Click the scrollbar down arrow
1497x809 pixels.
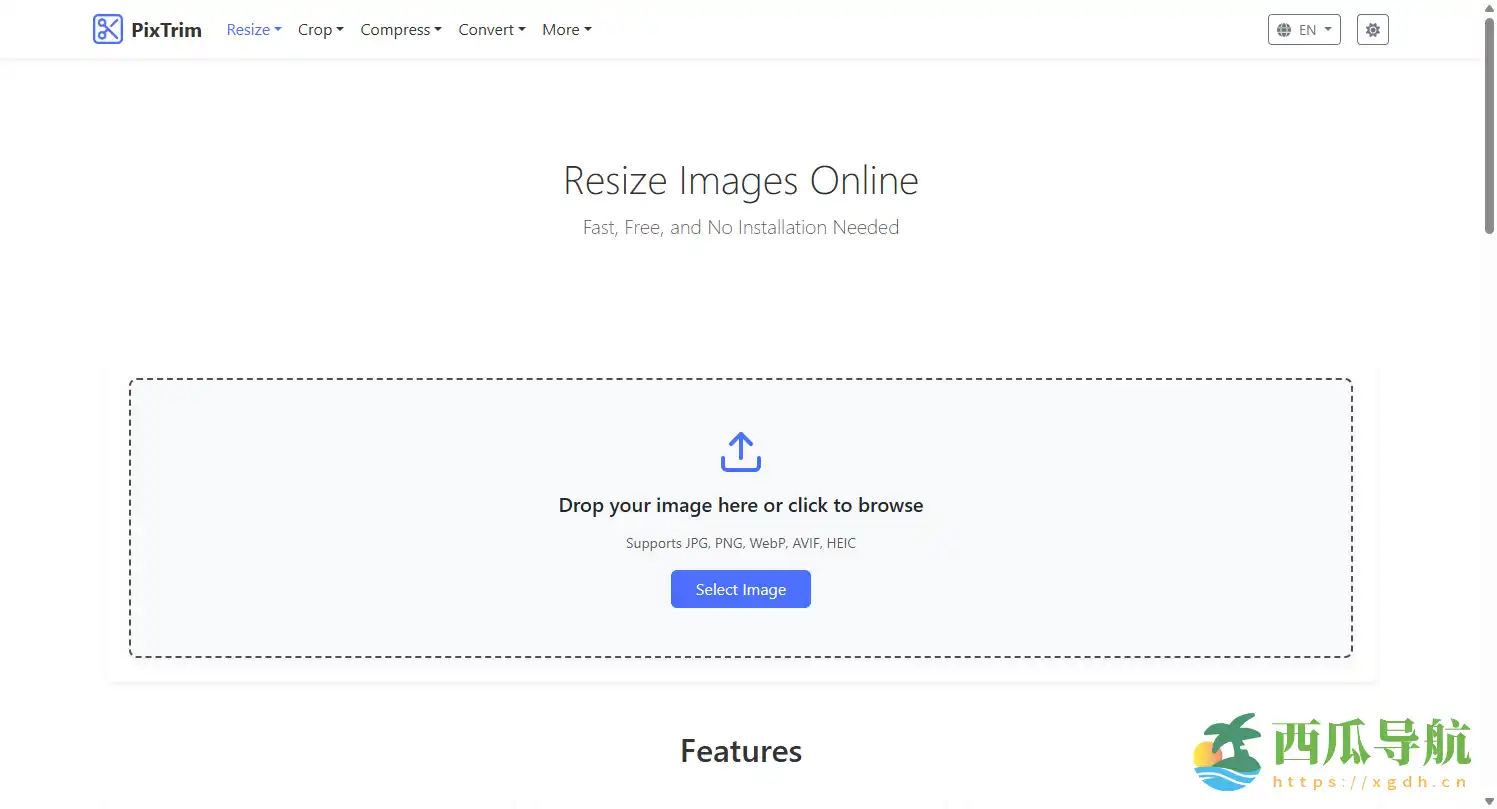(1489, 801)
